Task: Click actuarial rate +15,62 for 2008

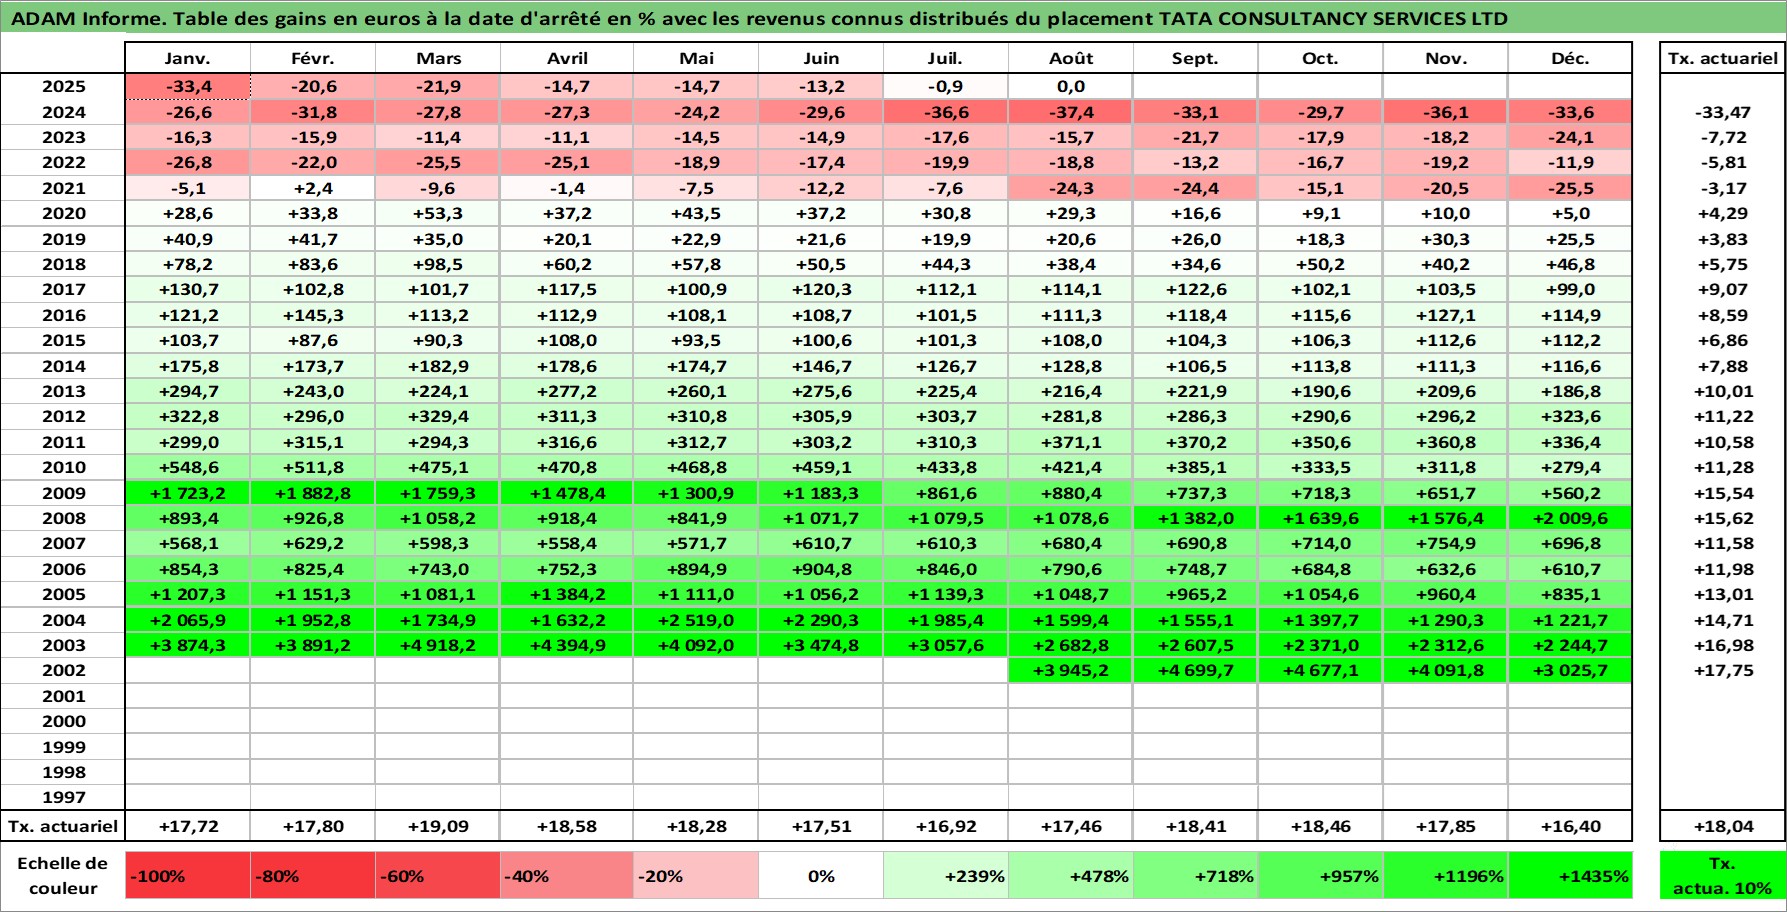Action: [1723, 518]
